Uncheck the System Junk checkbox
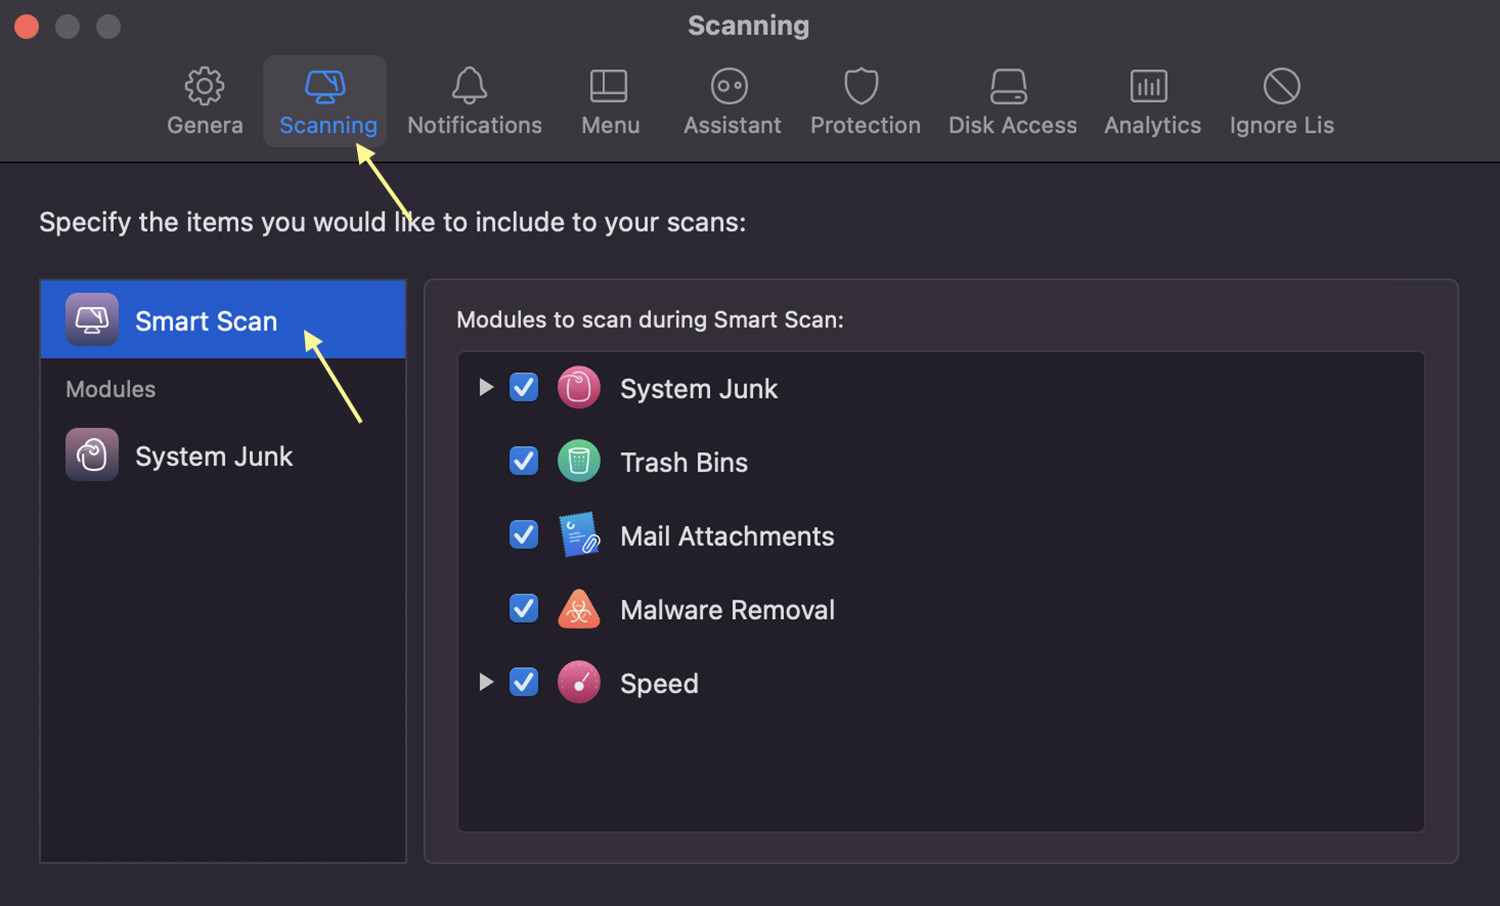This screenshot has width=1500, height=906. click(524, 387)
